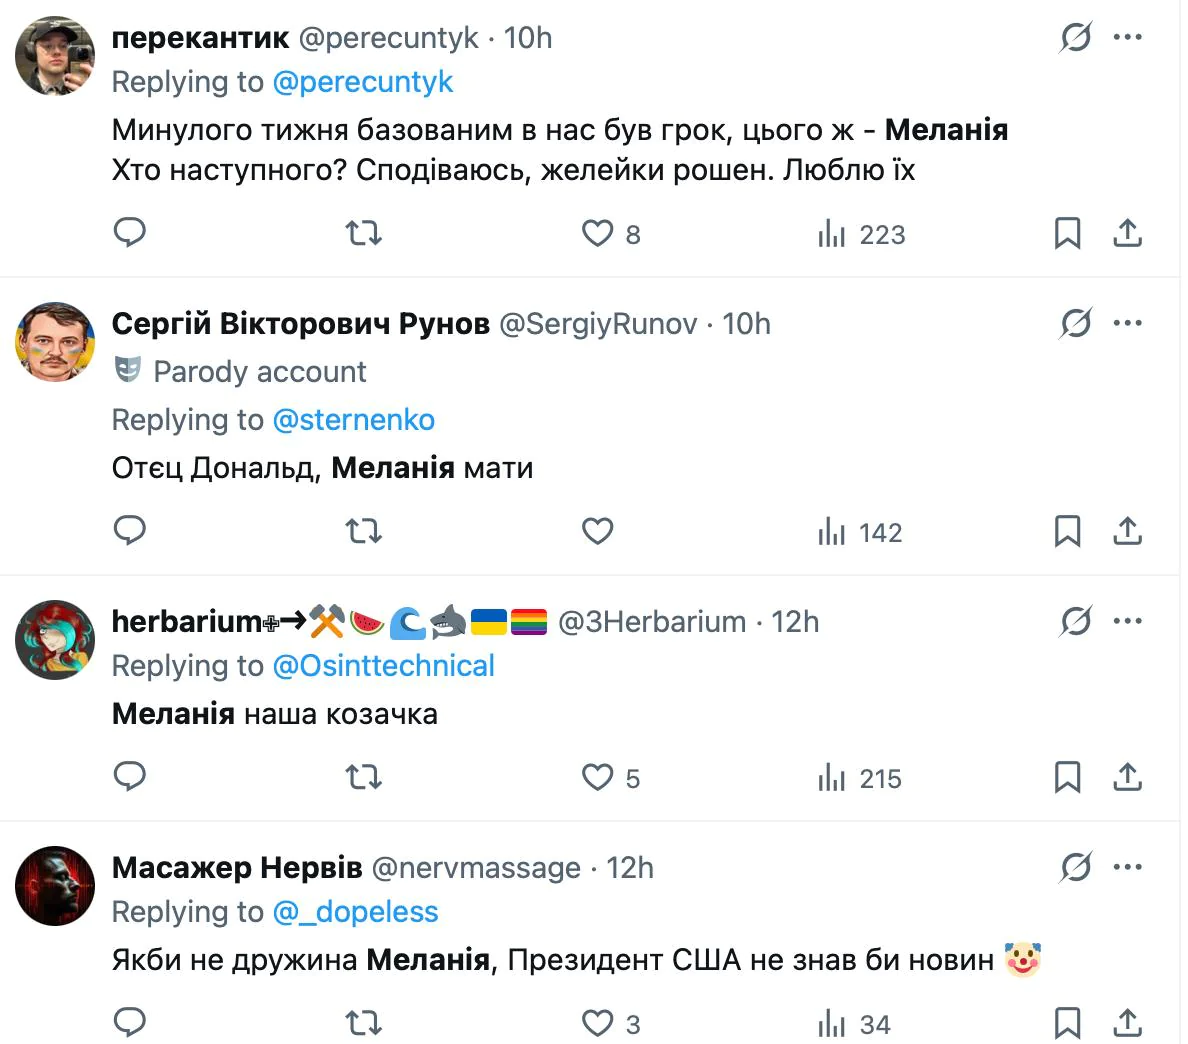View analytics showing 223 views
This screenshot has height=1044, width=1188.
(x=861, y=234)
